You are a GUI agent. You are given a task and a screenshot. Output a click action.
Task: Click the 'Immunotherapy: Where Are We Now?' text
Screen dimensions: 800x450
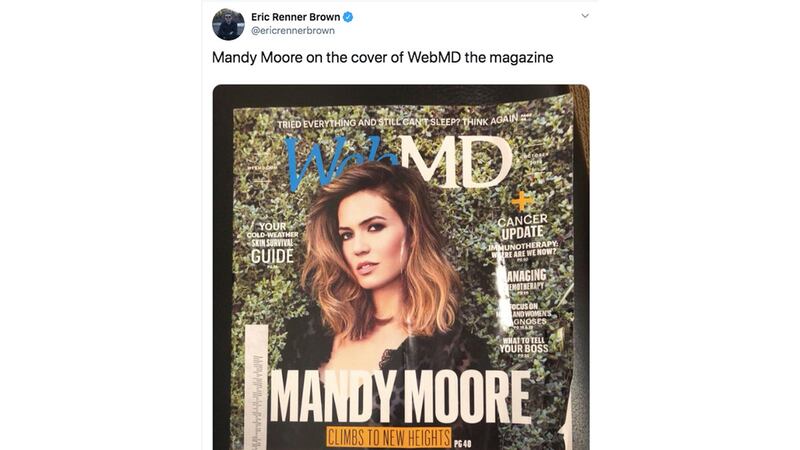[x=523, y=249]
